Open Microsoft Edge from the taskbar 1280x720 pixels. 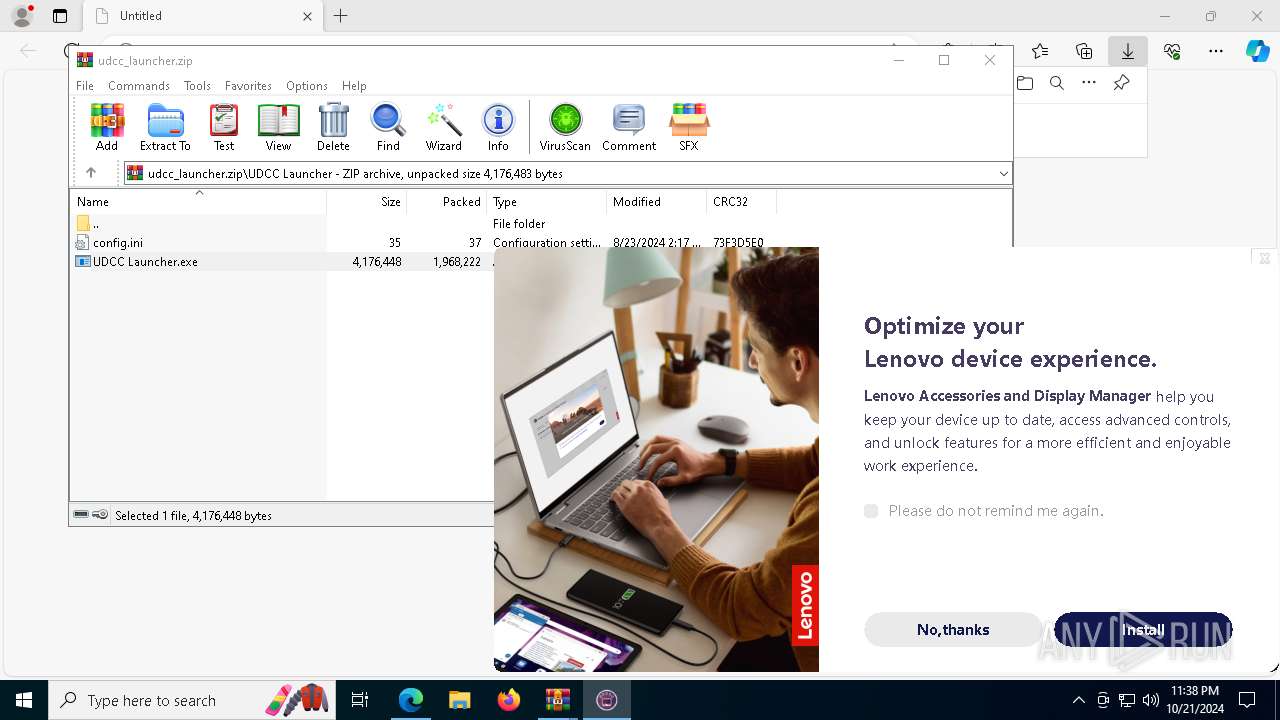pos(411,700)
